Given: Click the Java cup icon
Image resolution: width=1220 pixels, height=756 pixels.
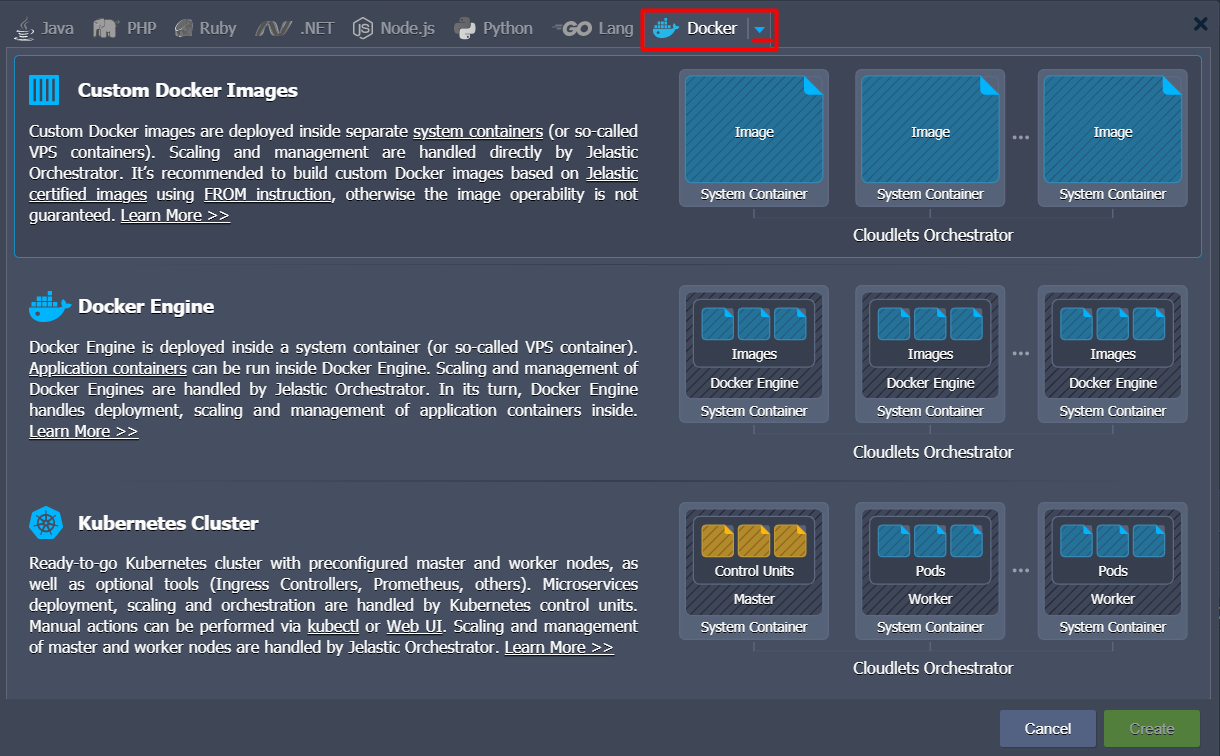Looking at the screenshot, I should pos(24,28).
